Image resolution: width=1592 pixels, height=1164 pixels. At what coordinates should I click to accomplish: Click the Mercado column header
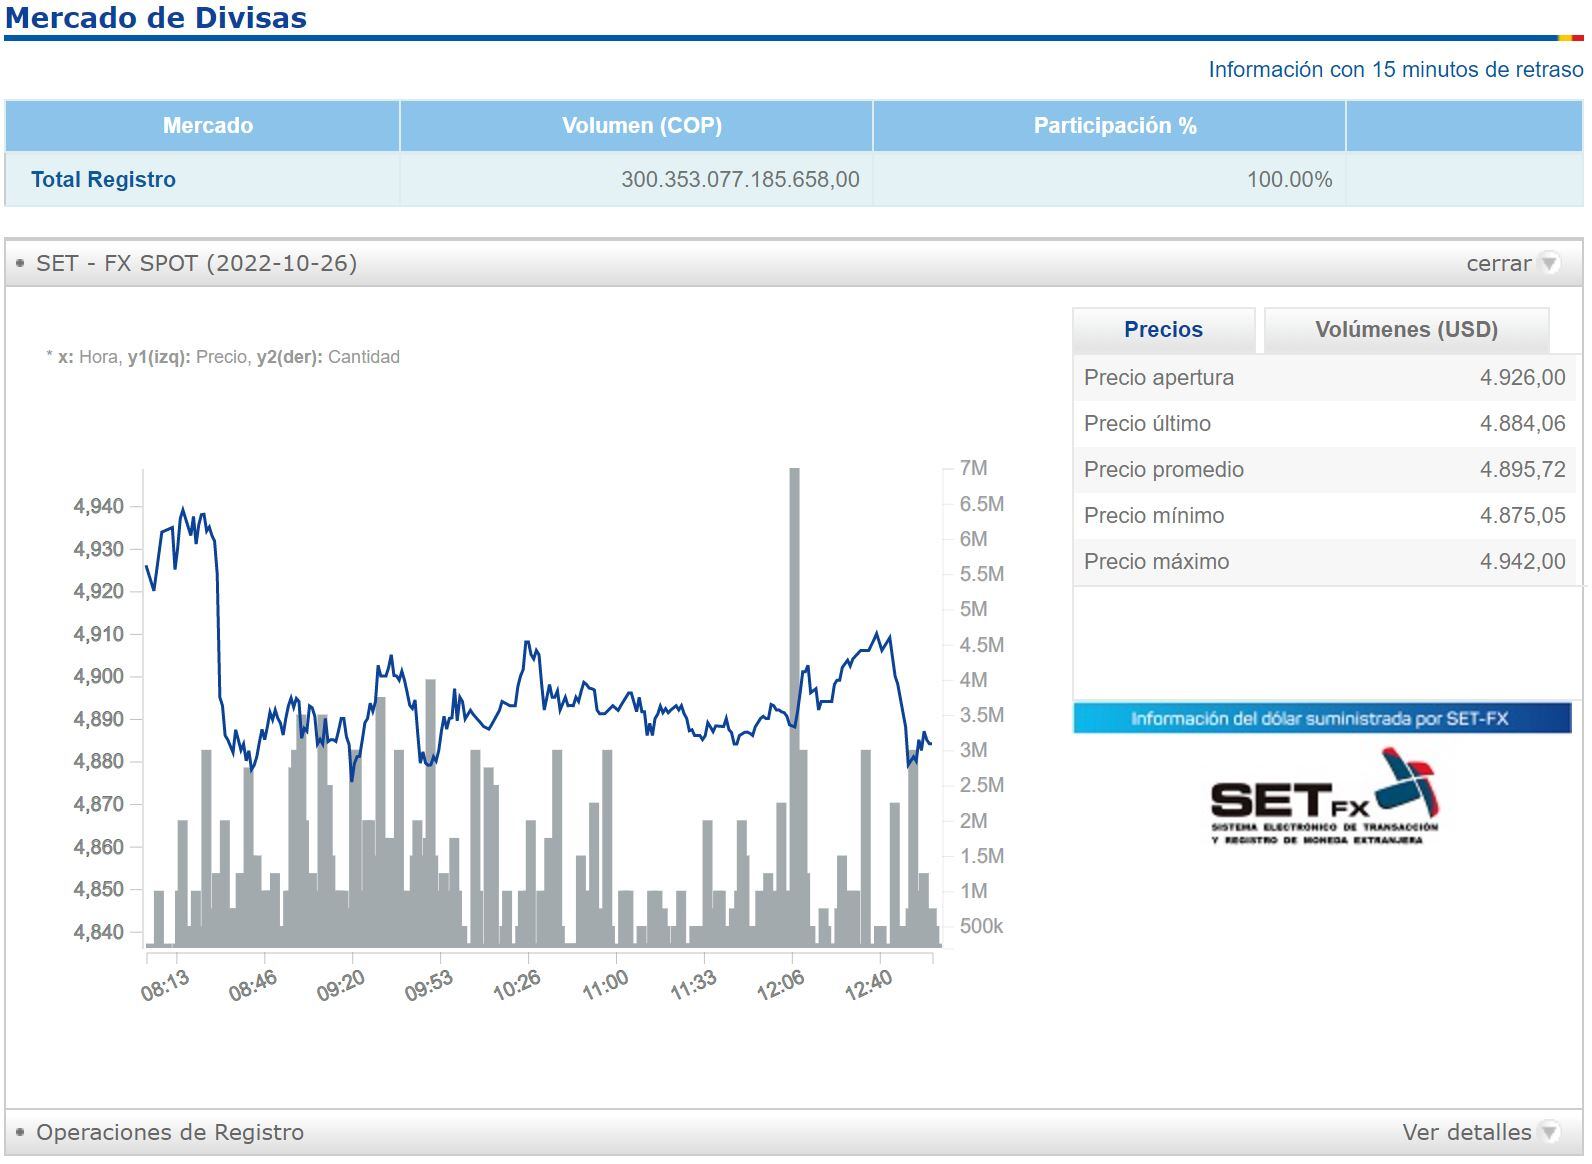(207, 126)
